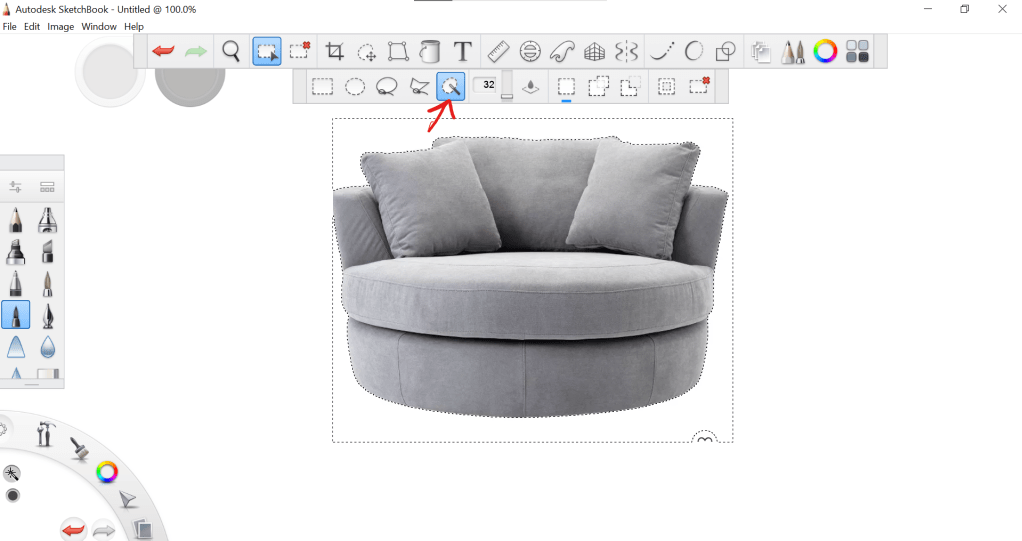The width and height of the screenshot is (1022, 541).
Task: Open the color wheel editor
Action: (x=825, y=51)
